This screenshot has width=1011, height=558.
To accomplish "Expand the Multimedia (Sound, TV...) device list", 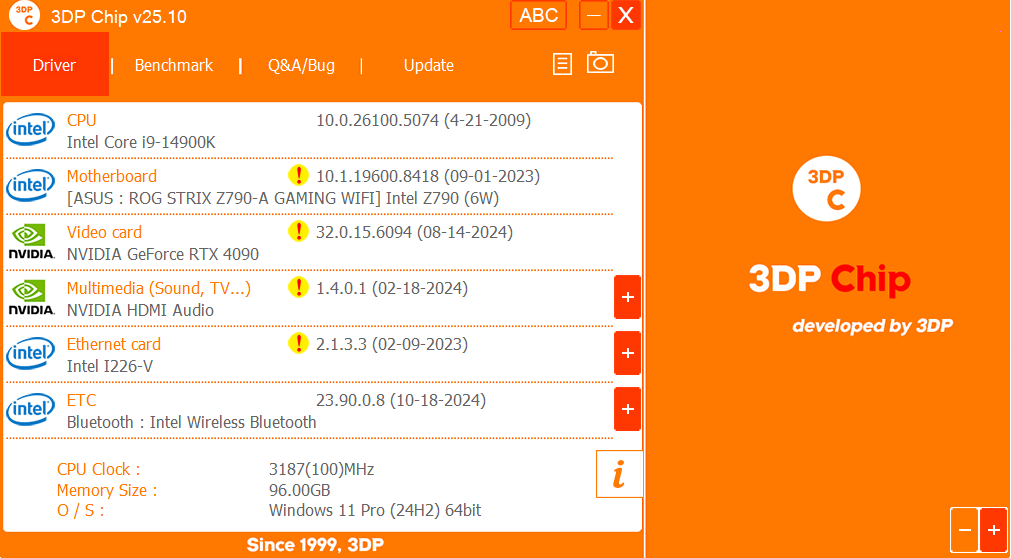I will pos(627,297).
